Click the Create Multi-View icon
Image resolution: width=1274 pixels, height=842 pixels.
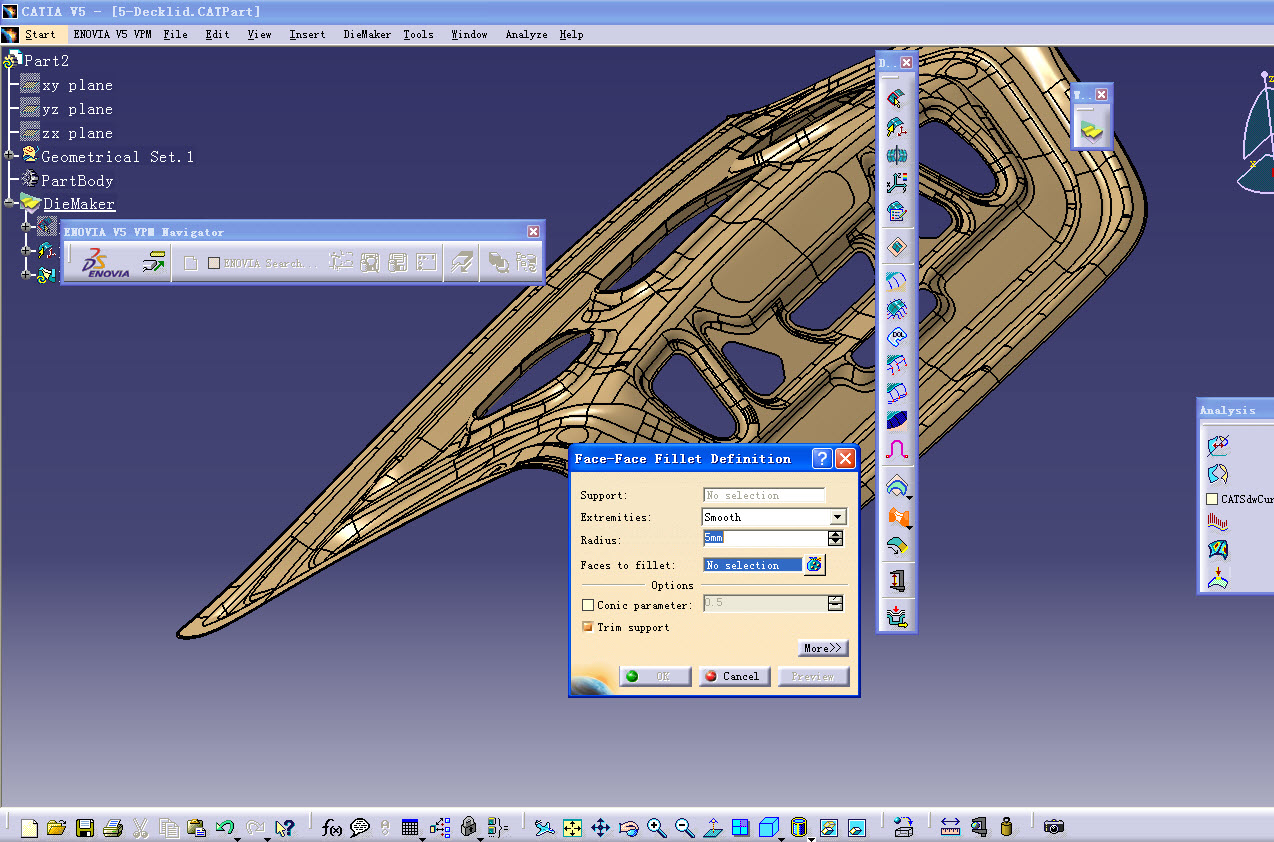(x=740, y=827)
